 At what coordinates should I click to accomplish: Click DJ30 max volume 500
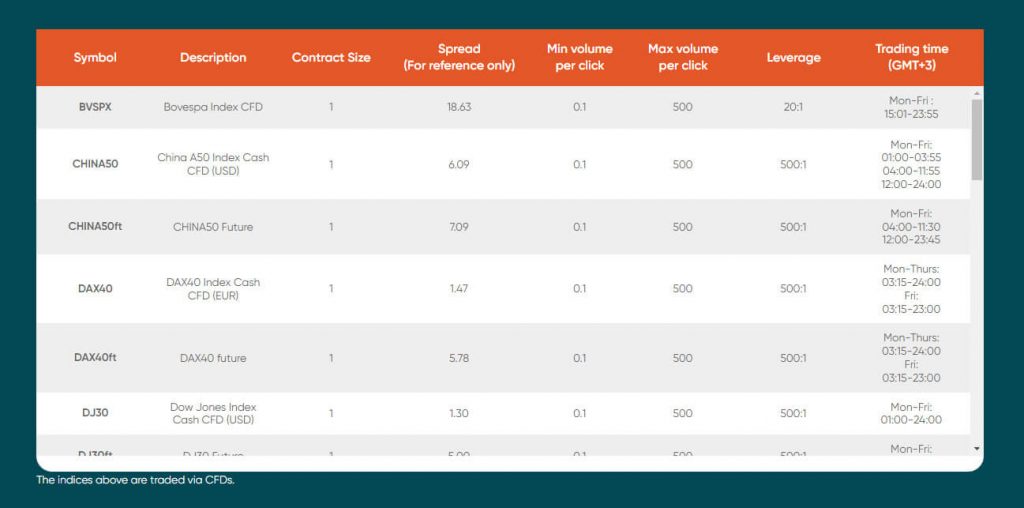pyautogui.click(x=682, y=413)
